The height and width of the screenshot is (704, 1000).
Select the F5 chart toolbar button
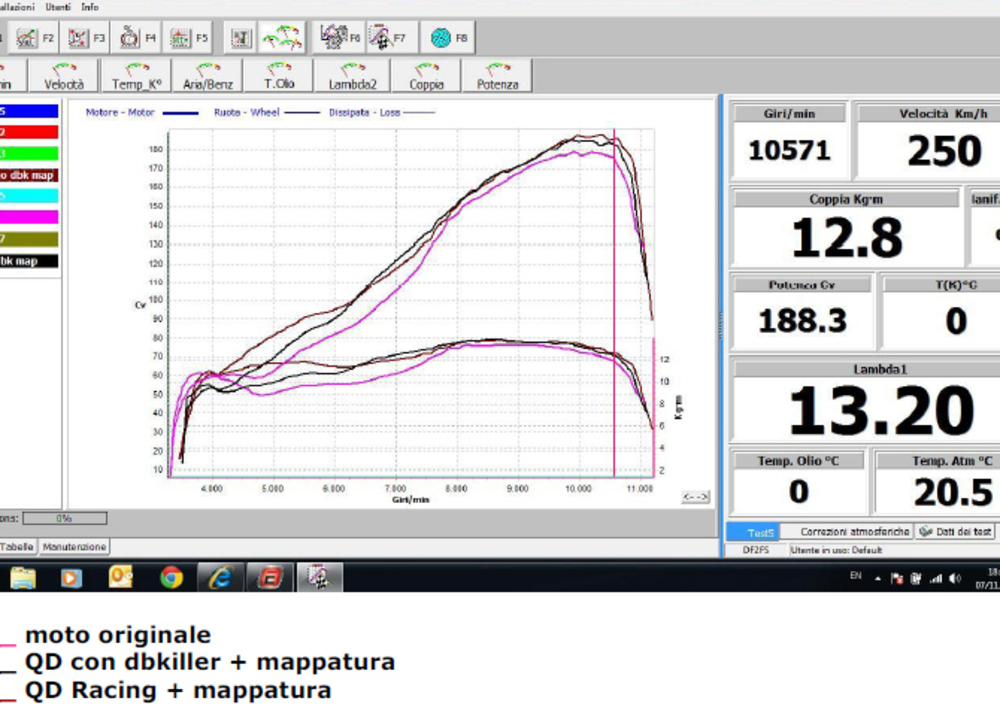tap(189, 38)
